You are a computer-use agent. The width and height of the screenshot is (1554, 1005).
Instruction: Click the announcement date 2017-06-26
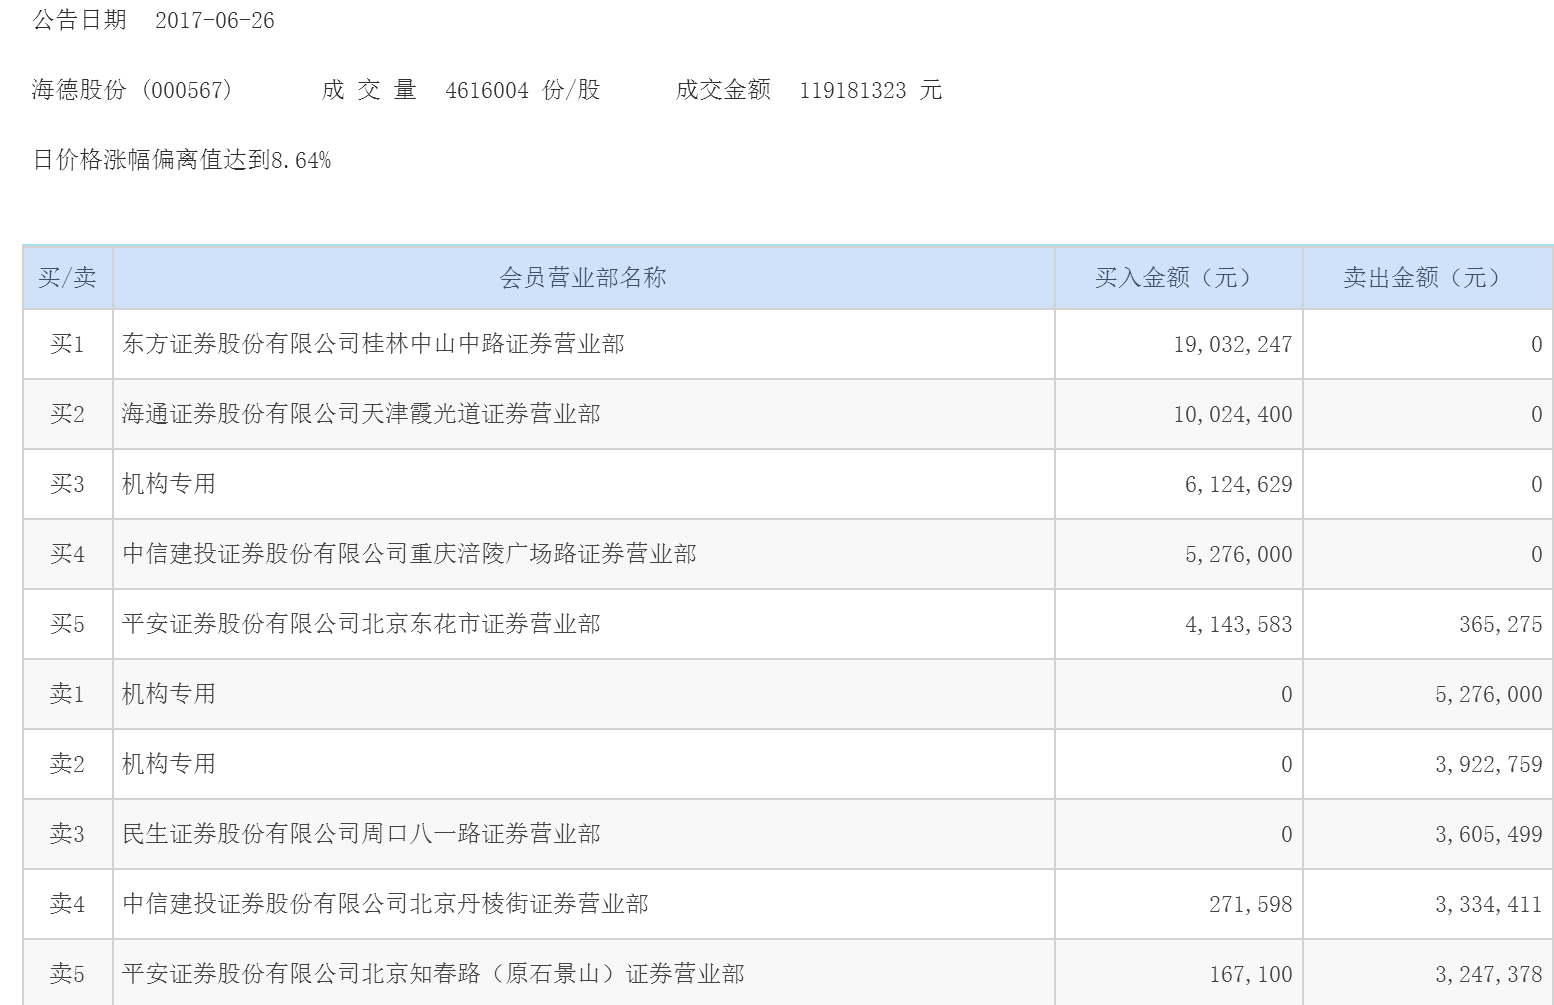(x=215, y=21)
